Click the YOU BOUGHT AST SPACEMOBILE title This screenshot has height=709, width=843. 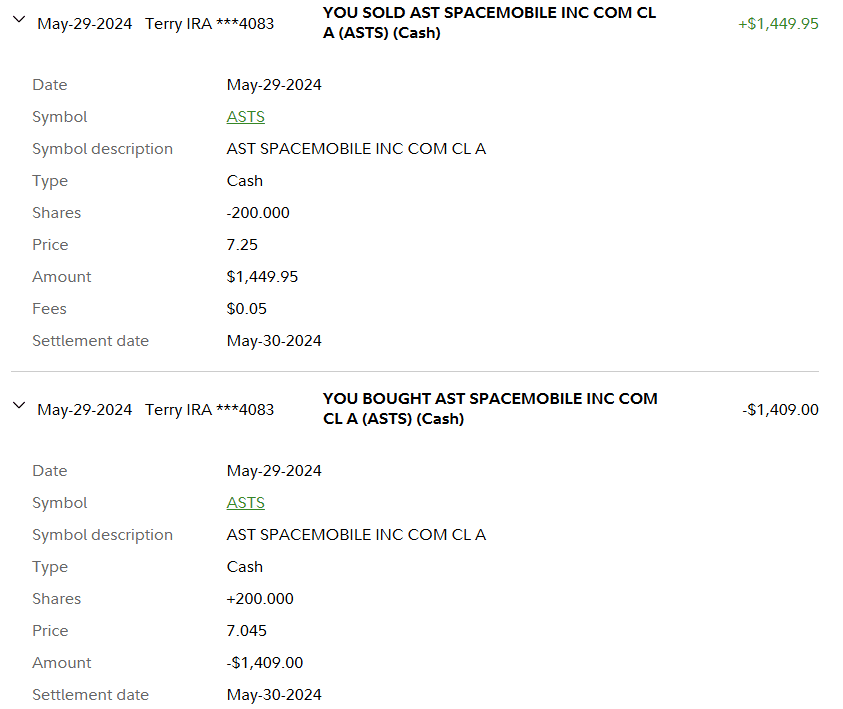pyautogui.click(x=490, y=408)
